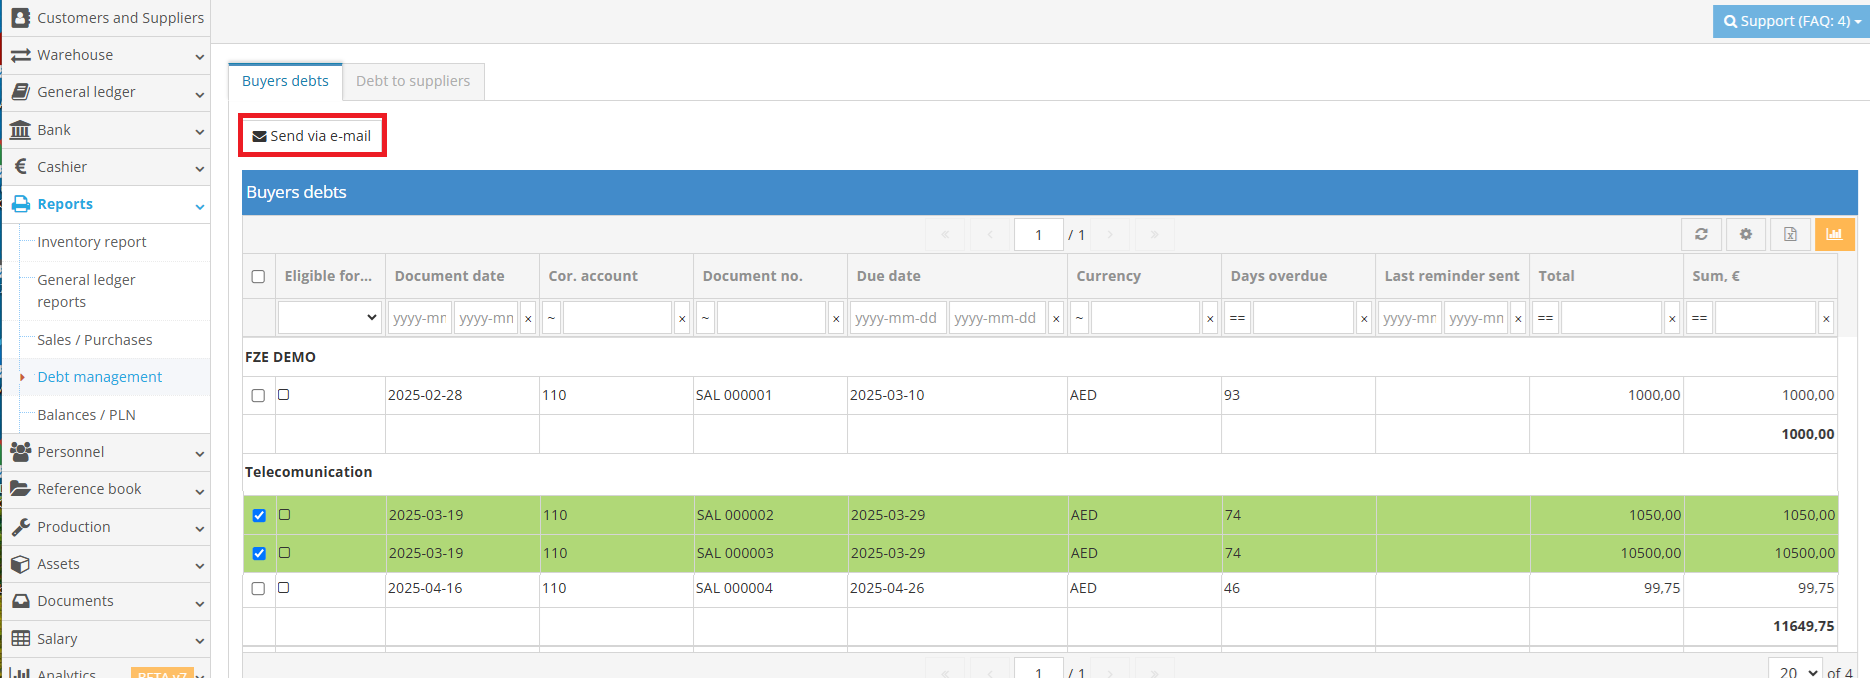The image size is (1870, 678).
Task: Open table settings gear icon
Action: (x=1746, y=234)
